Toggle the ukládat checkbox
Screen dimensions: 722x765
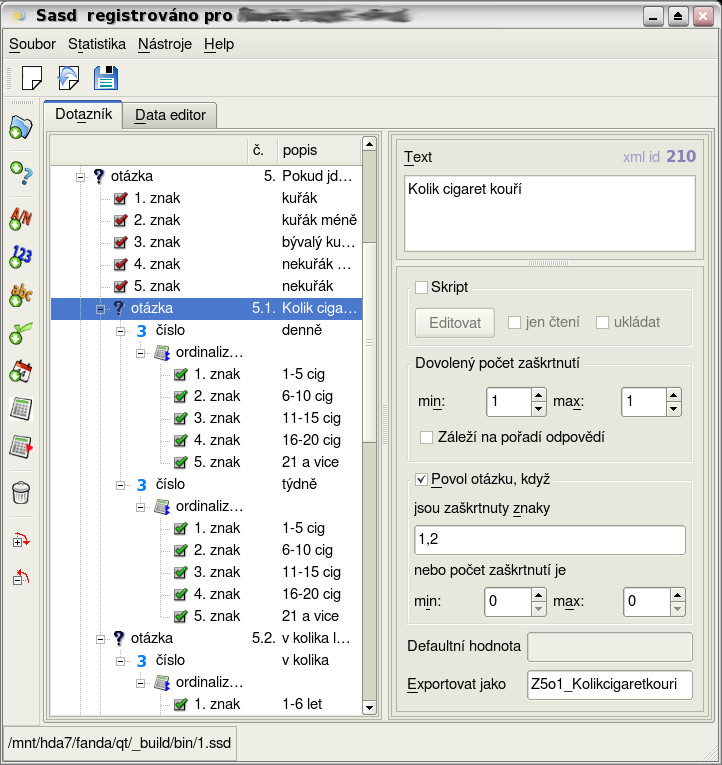602,322
